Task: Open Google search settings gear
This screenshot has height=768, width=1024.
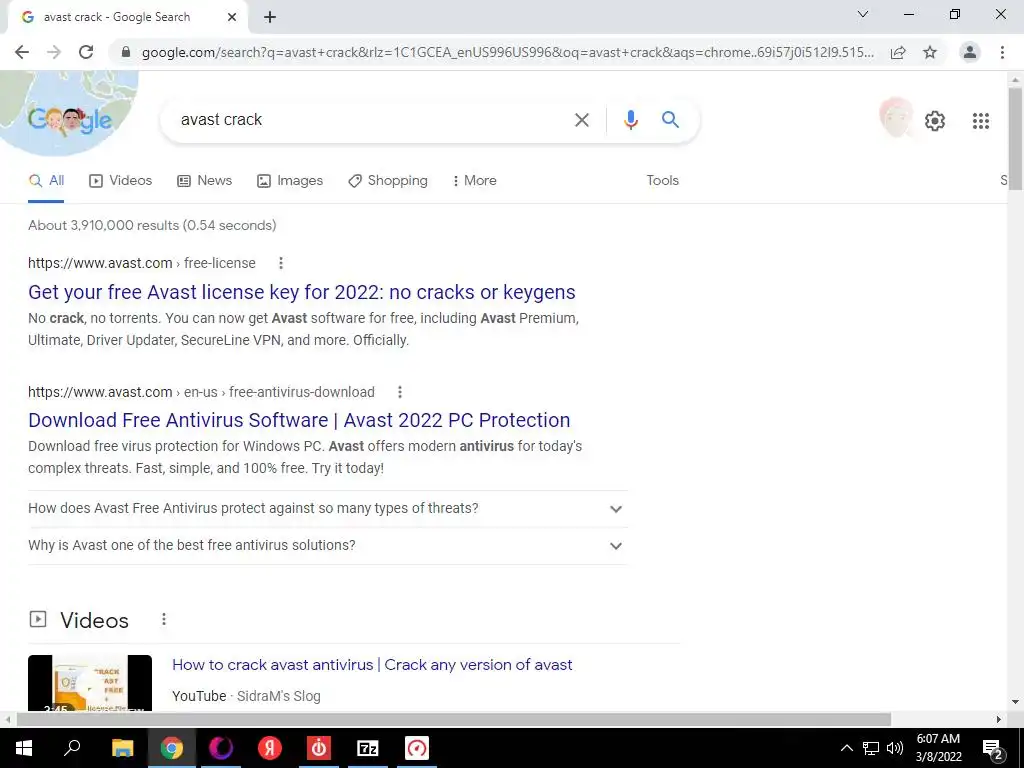Action: tap(935, 121)
